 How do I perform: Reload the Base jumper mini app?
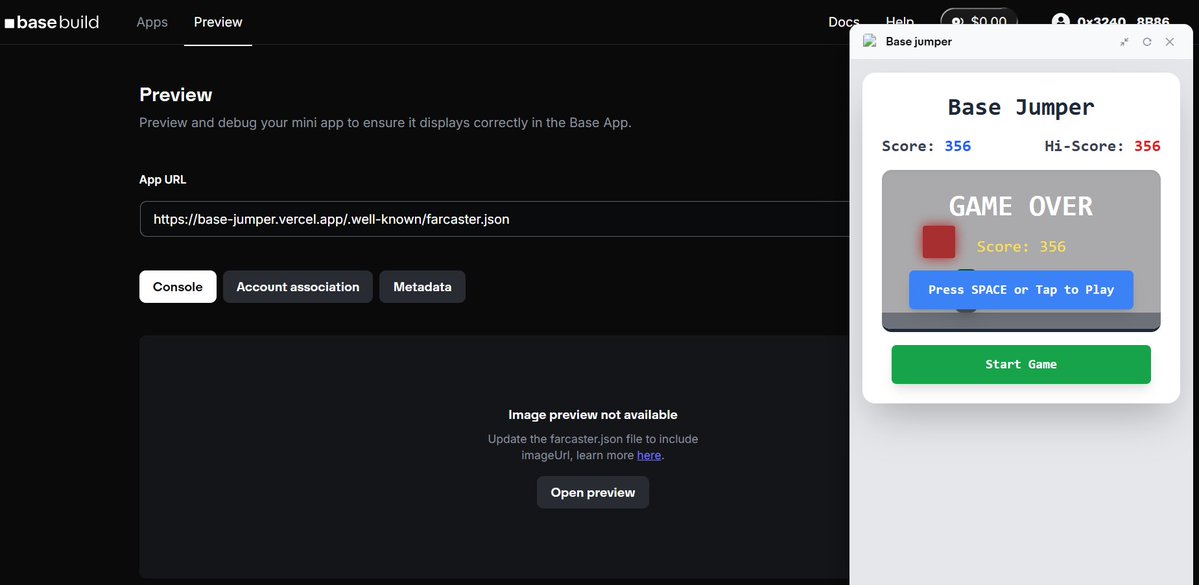click(1146, 42)
